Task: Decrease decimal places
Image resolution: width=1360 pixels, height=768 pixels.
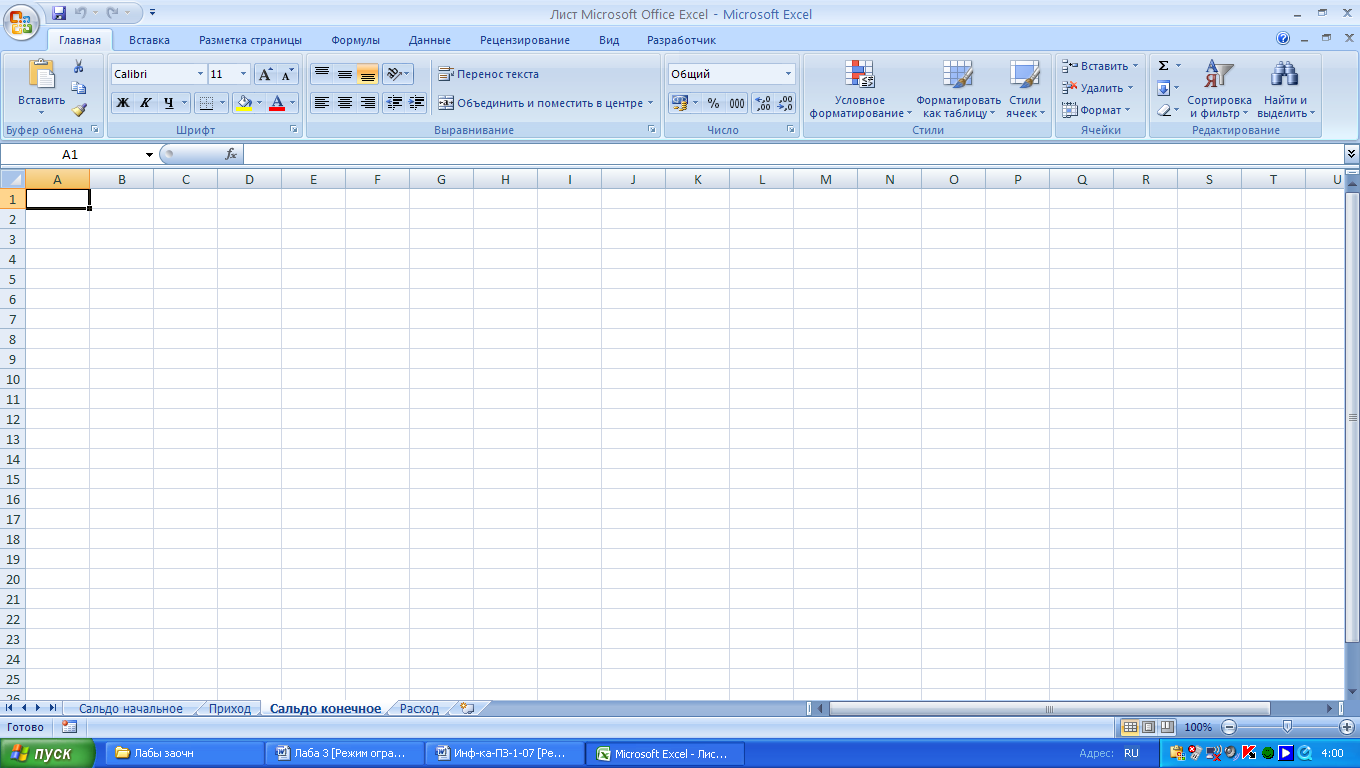Action: click(x=785, y=102)
